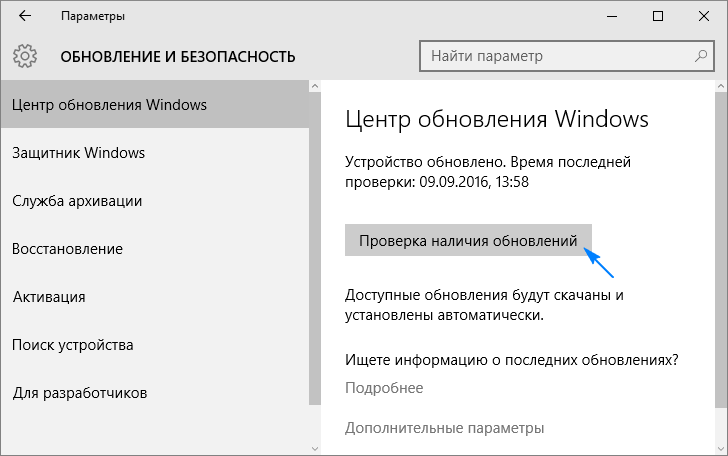Open 'Защитник Windows' section
This screenshot has width=728, height=456.
point(79,153)
